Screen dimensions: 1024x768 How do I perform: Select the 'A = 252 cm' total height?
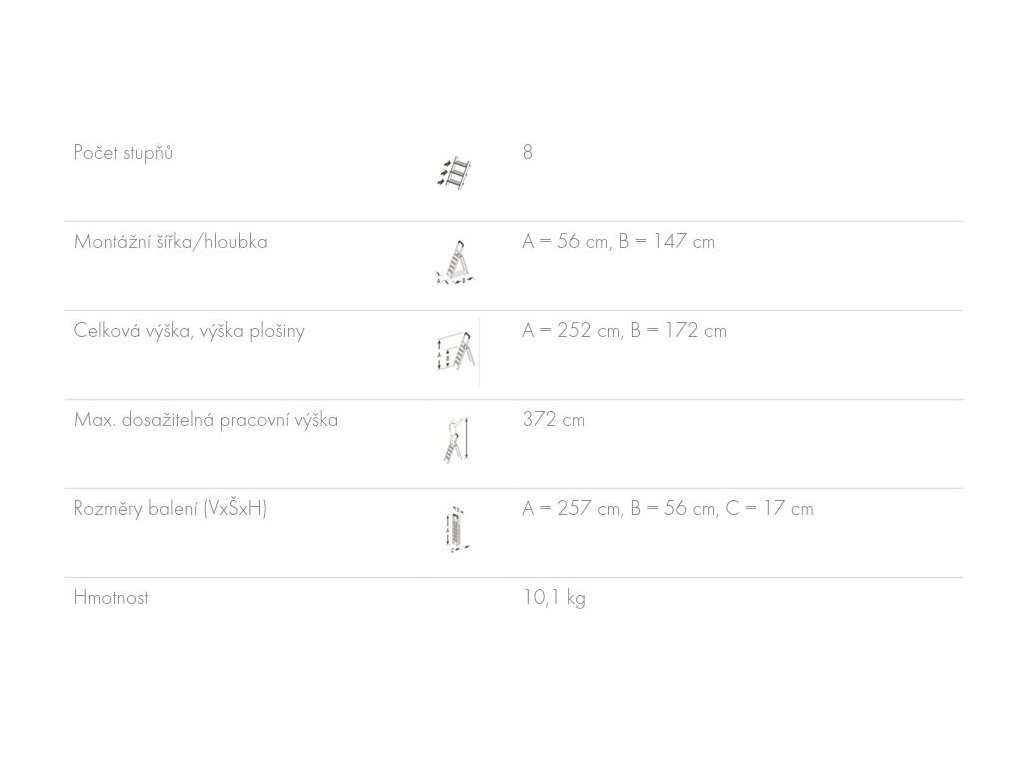[x=570, y=331]
